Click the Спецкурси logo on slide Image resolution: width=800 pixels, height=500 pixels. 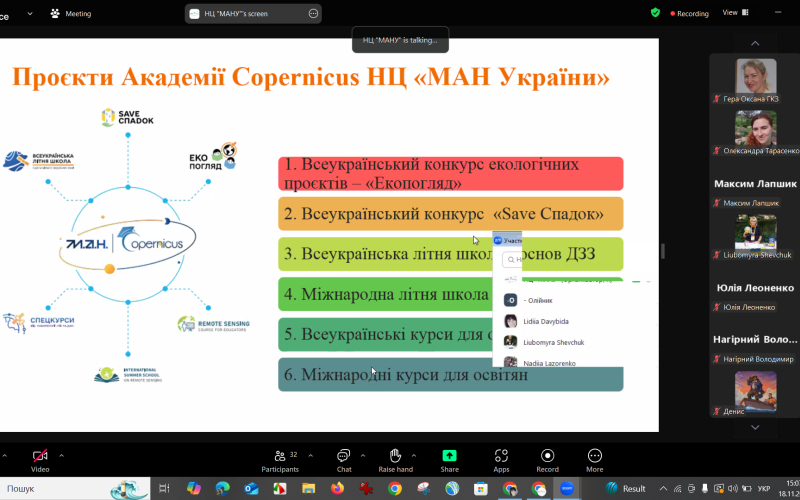click(38, 322)
